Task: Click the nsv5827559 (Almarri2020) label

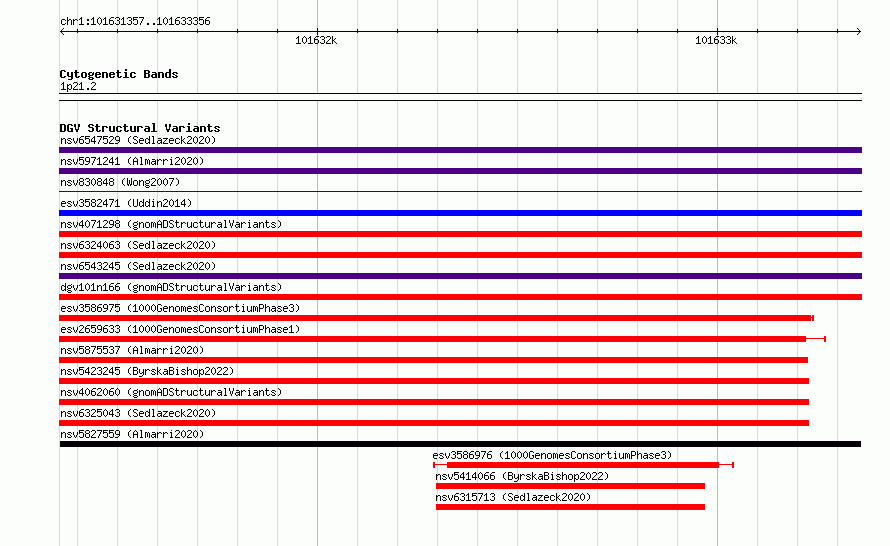Action: tap(132, 434)
